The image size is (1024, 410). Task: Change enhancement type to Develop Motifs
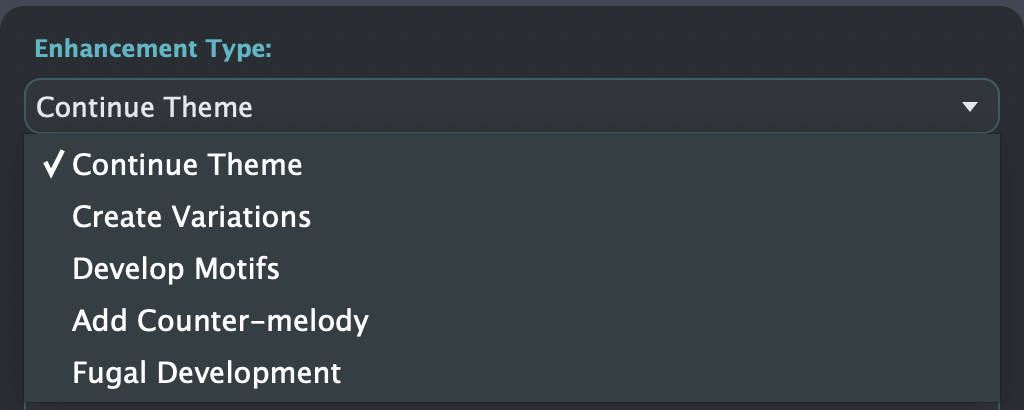pos(511,269)
